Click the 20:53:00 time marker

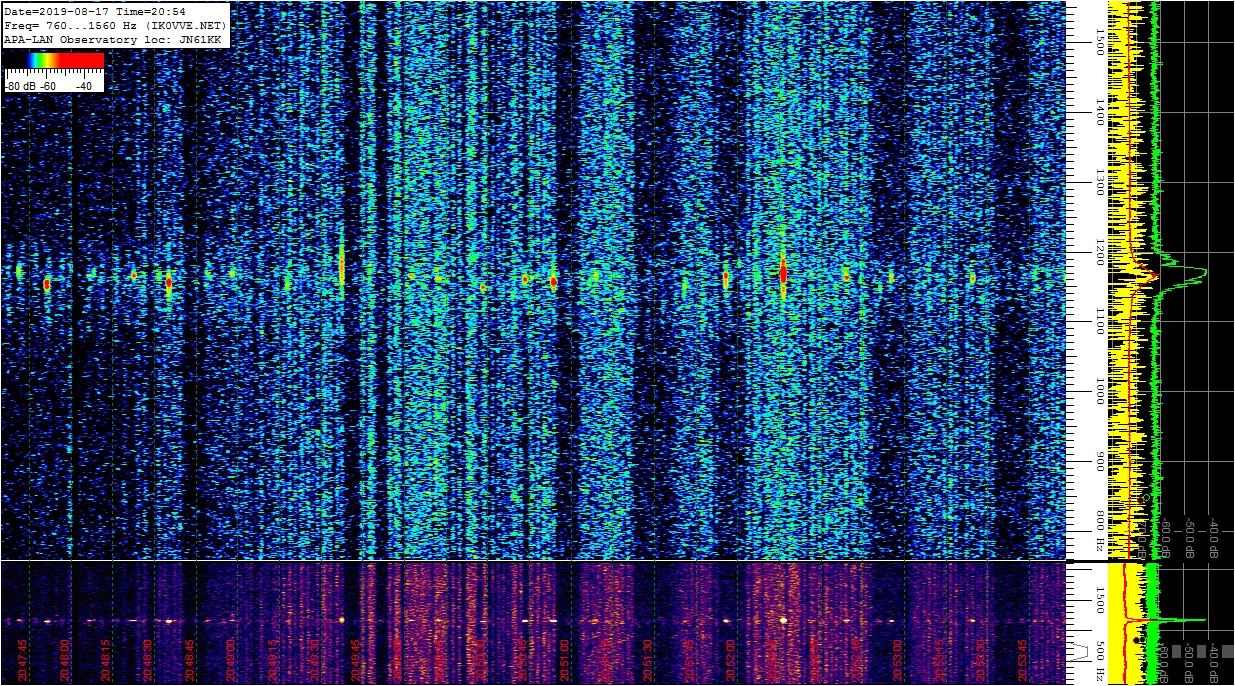(x=898, y=661)
